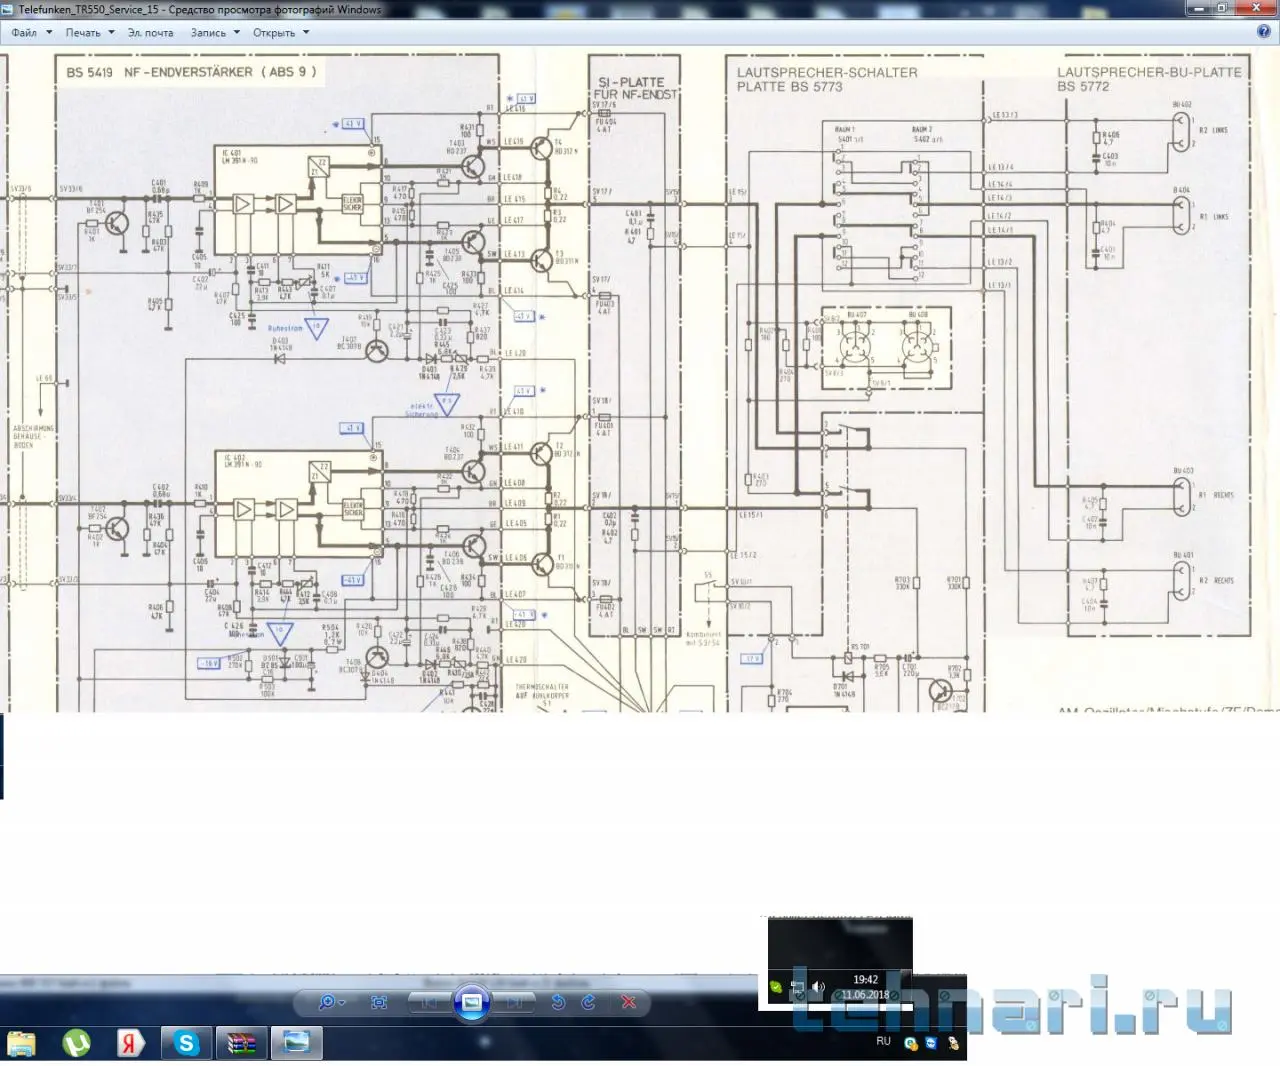Image resolution: width=1280 pixels, height=1066 pixels.
Task: Start the slideshow with center button
Action: pos(472,1002)
